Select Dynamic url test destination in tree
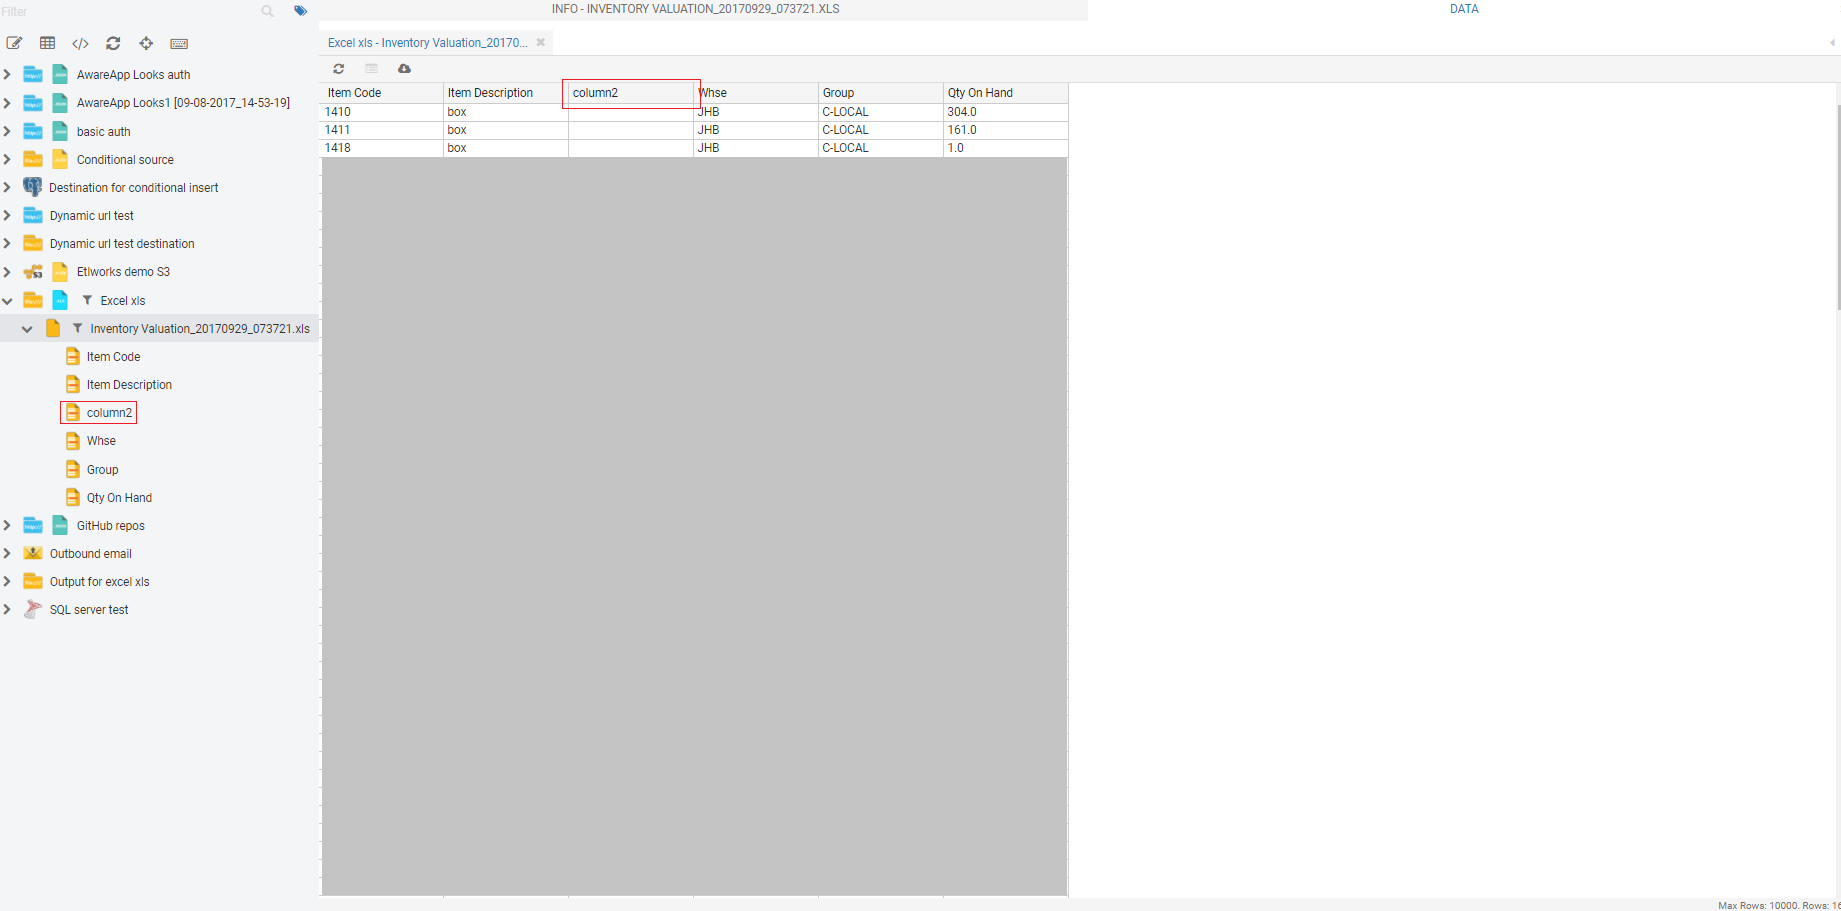The width and height of the screenshot is (1841, 911). [122, 244]
